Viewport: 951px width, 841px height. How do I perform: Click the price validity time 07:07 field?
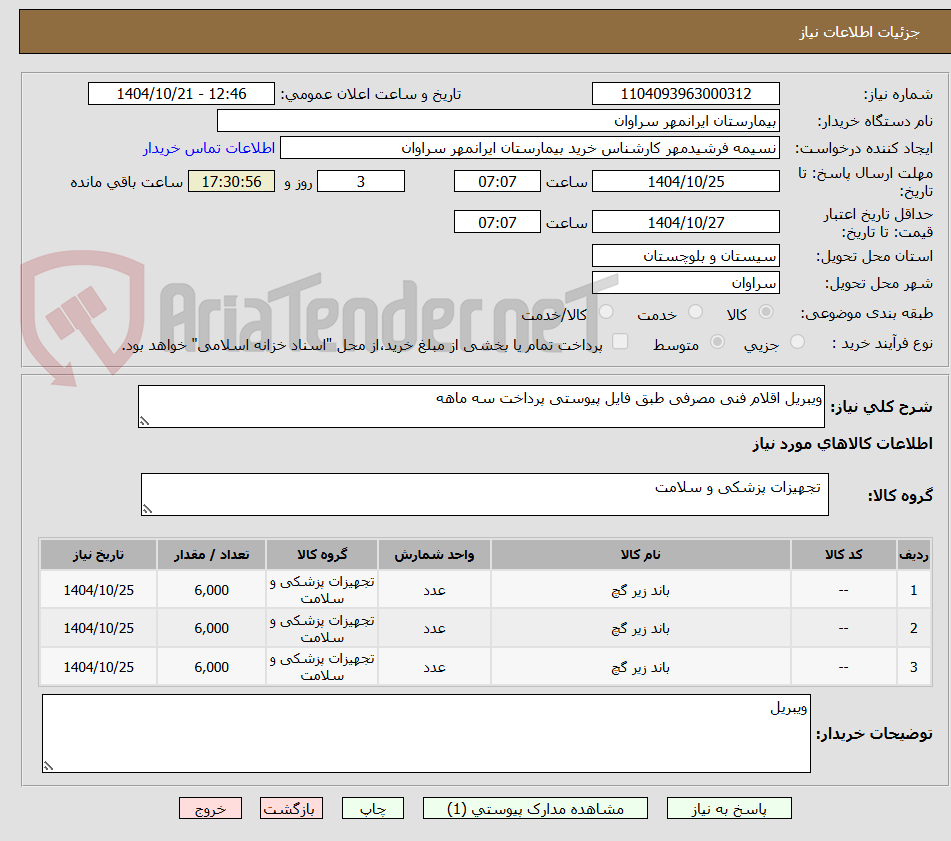tap(497, 222)
